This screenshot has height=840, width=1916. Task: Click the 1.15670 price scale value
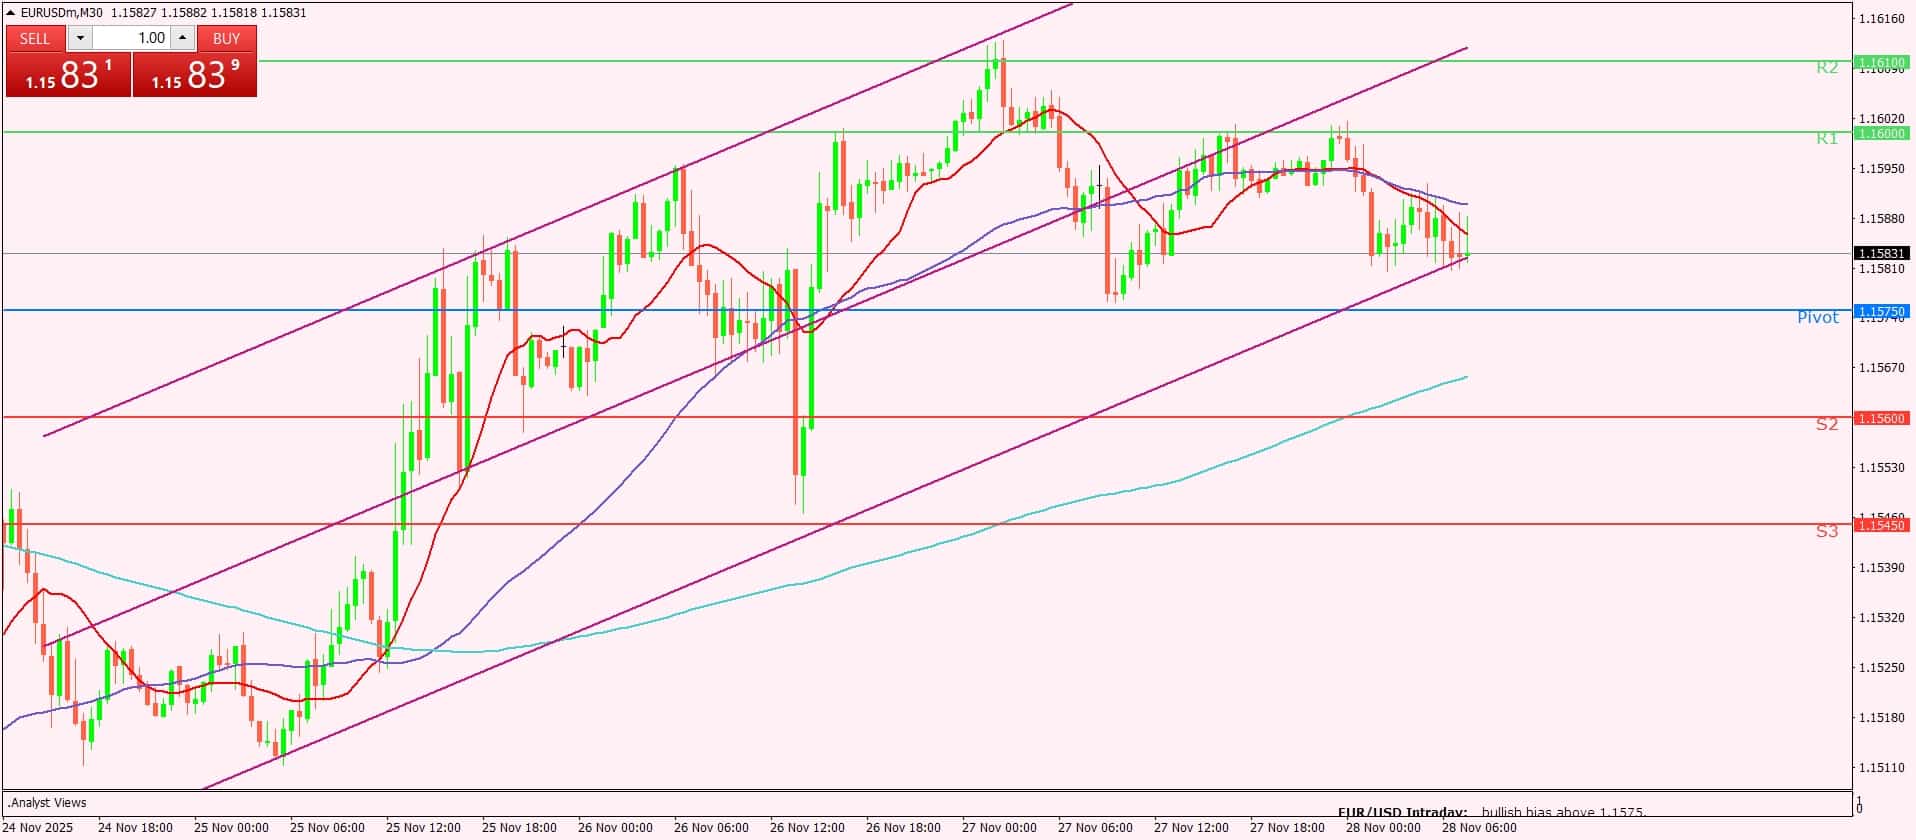click(x=1880, y=368)
